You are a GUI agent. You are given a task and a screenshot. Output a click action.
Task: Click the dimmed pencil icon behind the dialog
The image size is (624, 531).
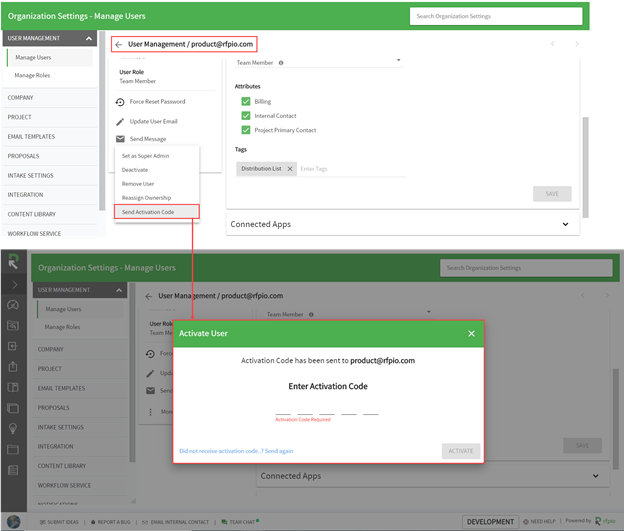(150, 373)
